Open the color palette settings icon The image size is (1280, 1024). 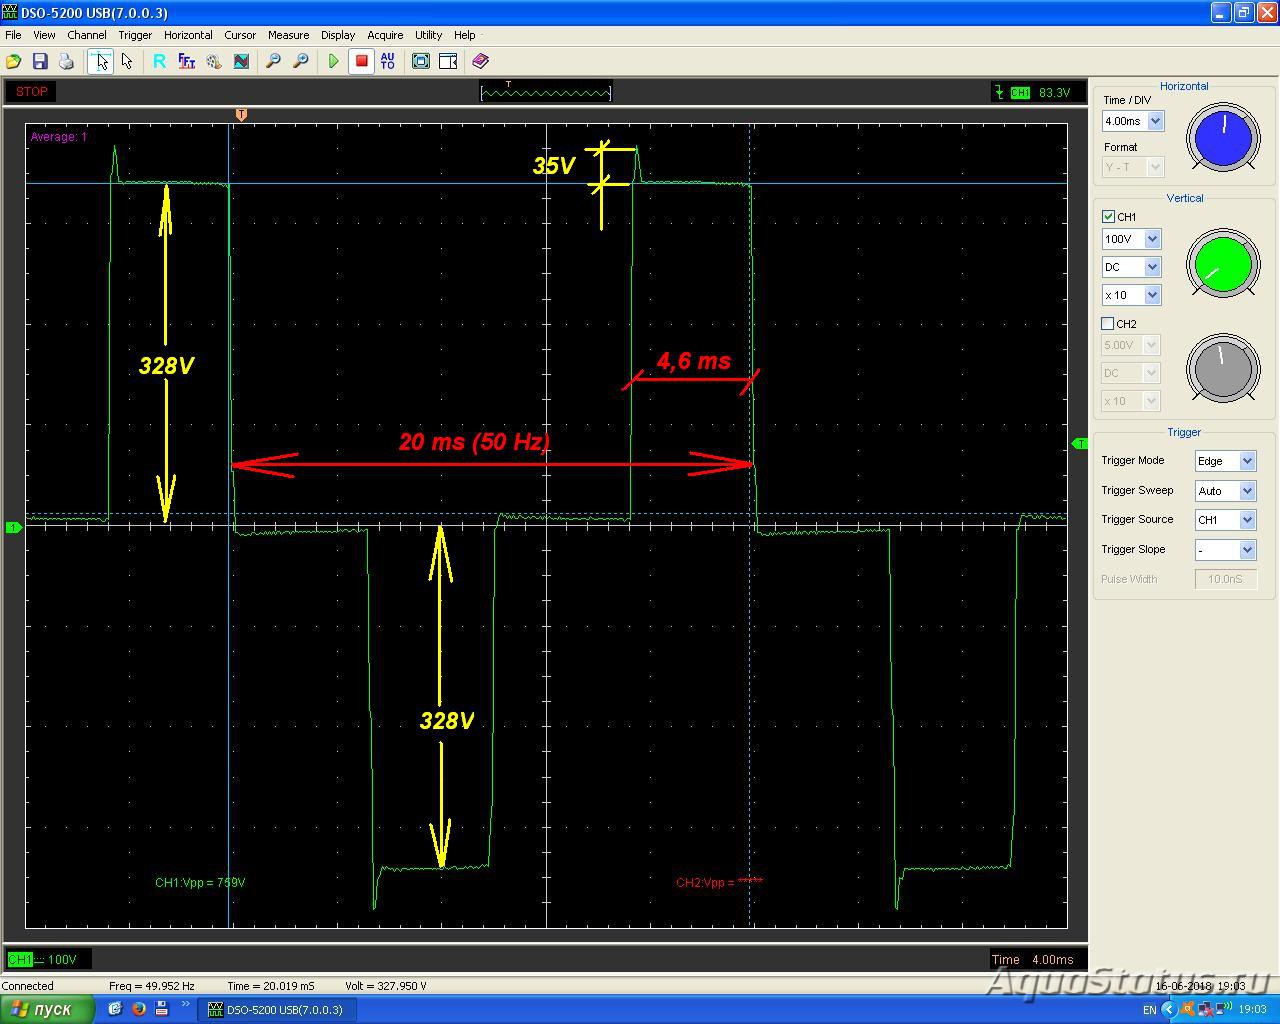(213, 61)
